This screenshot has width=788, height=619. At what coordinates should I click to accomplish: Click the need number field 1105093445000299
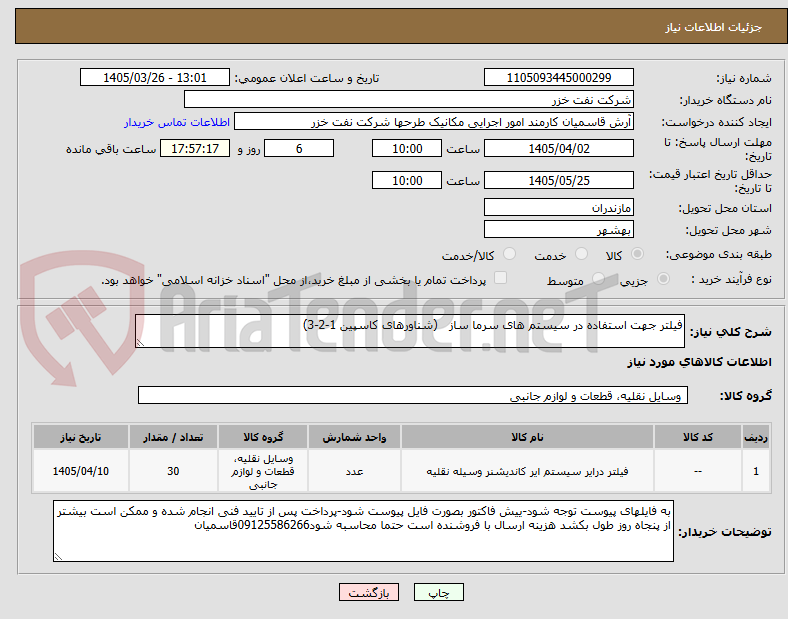[558, 78]
